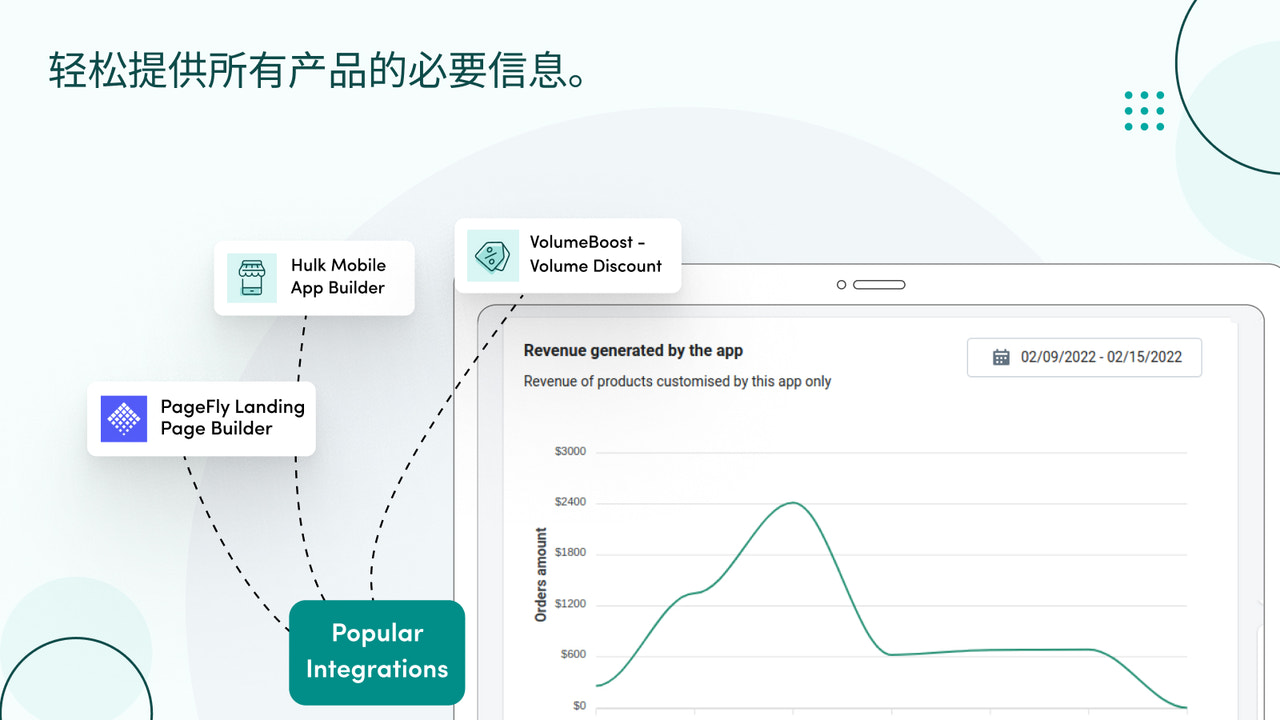Click the $2400 axis label

[x=570, y=502]
